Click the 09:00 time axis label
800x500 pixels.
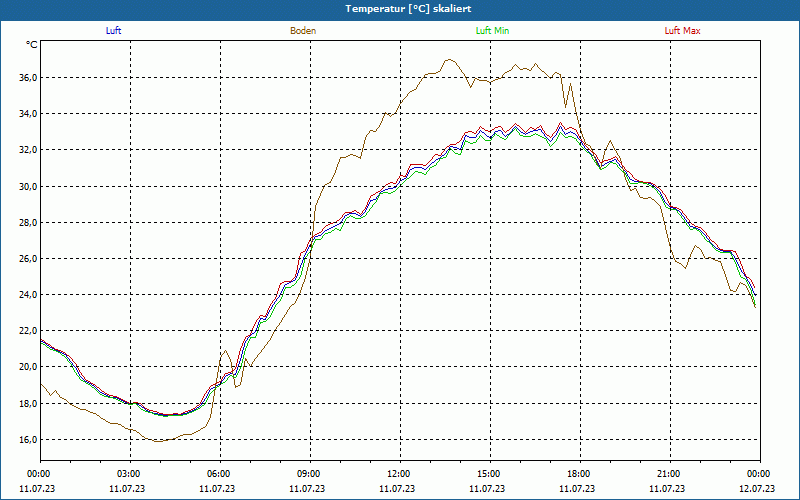coord(310,474)
